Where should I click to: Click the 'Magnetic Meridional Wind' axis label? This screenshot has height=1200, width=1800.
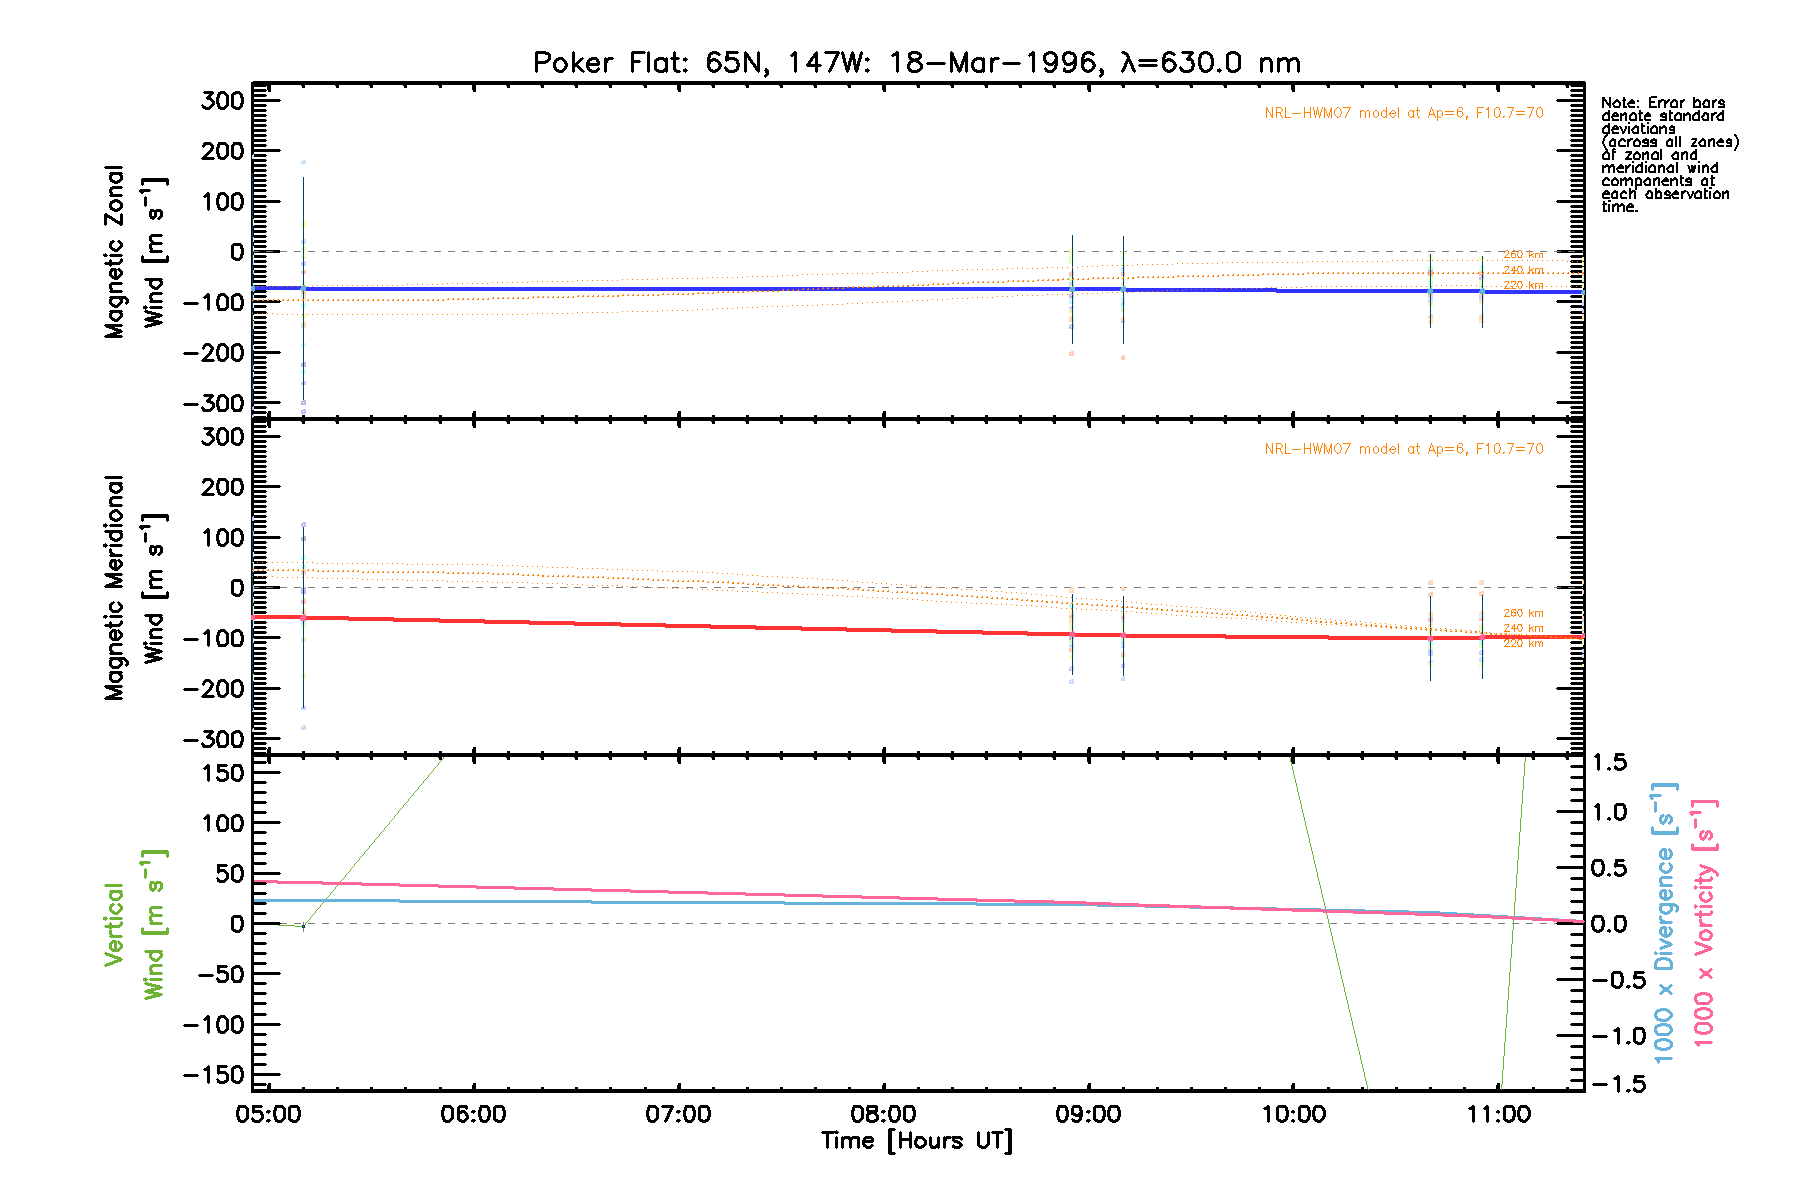[x=134, y=588]
